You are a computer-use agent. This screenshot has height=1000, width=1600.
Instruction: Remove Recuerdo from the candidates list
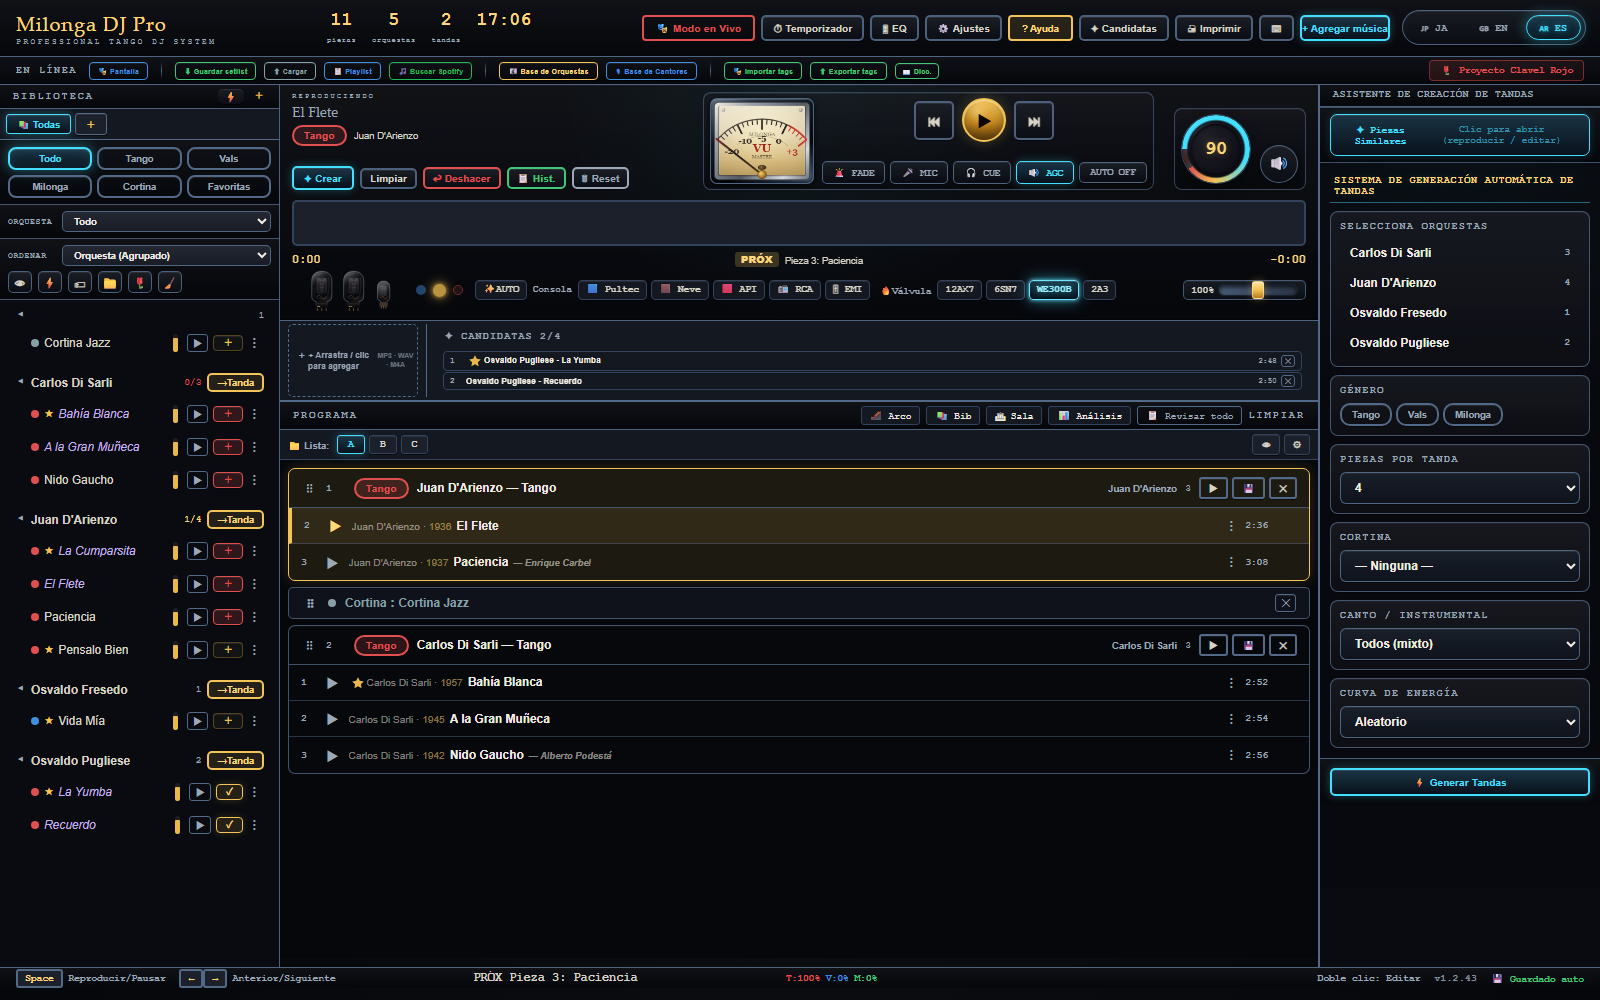[1288, 381]
